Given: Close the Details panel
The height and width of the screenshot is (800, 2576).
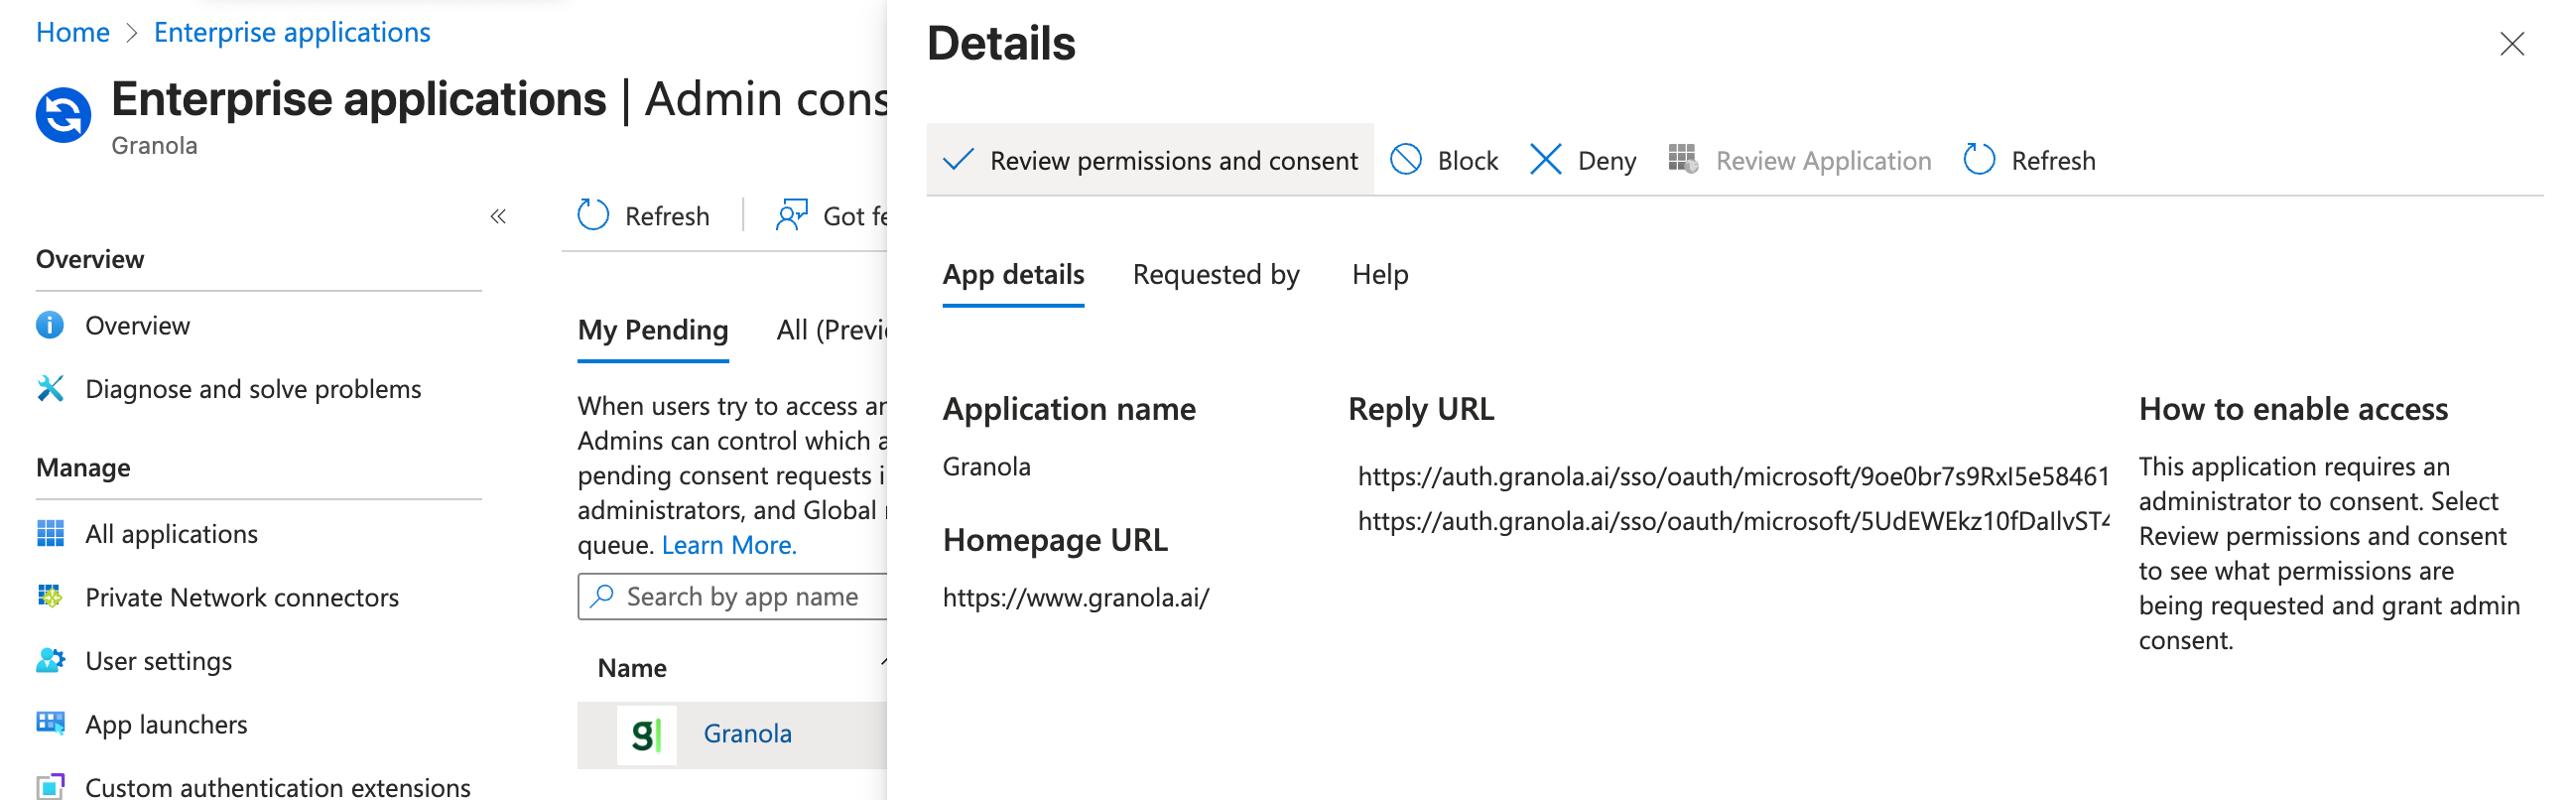Looking at the screenshot, I should 2511,44.
